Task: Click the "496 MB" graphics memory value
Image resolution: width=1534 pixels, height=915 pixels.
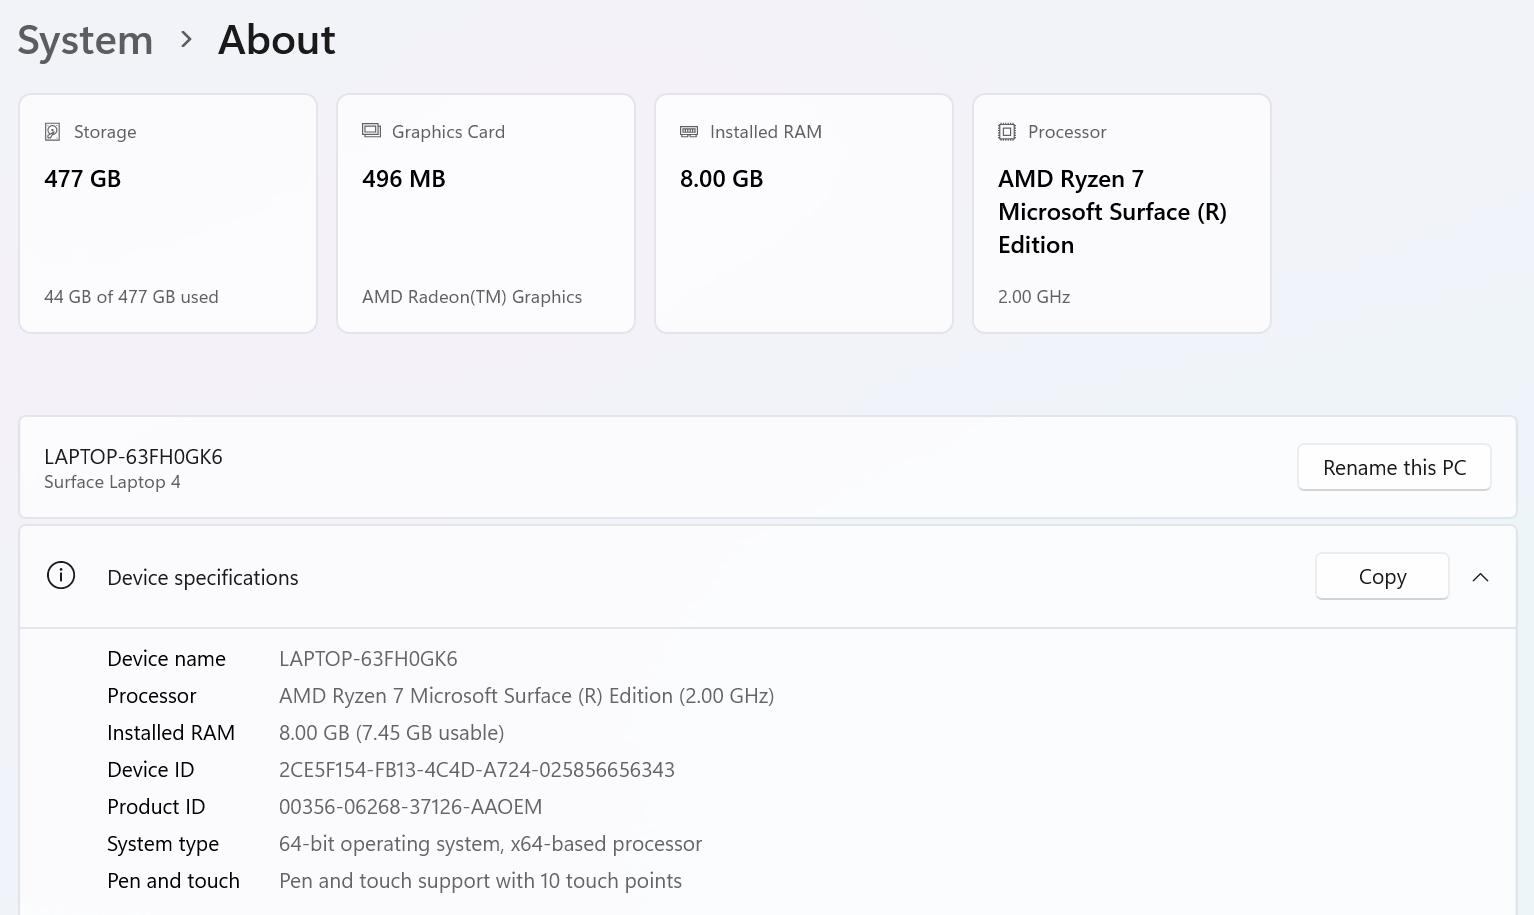Action: (404, 179)
